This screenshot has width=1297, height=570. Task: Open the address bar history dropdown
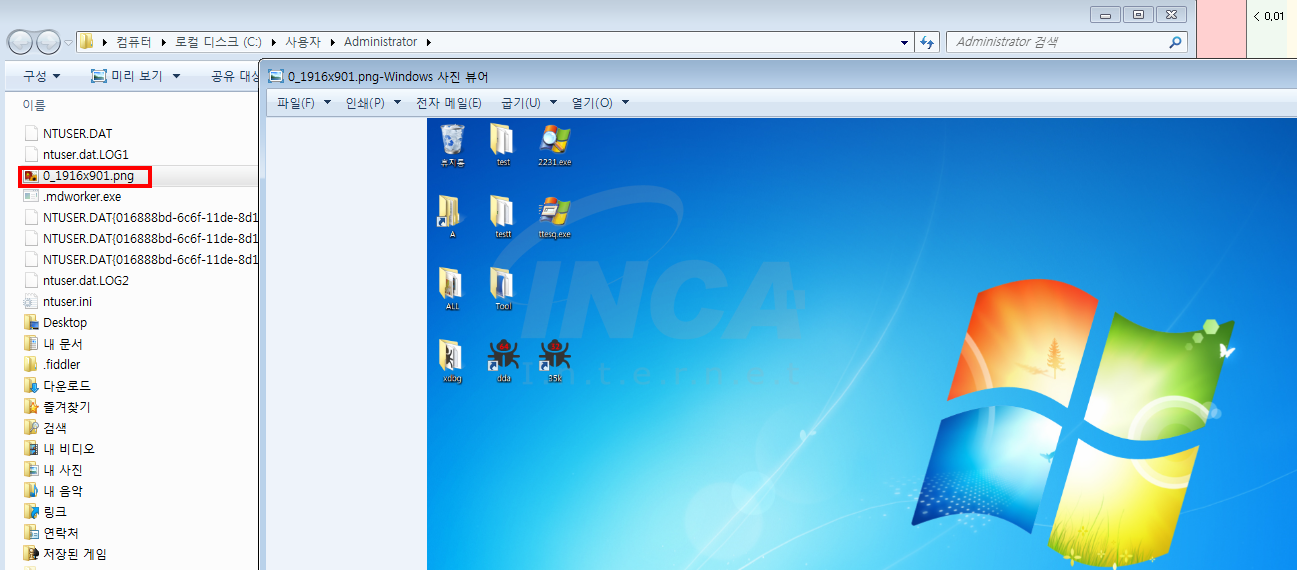click(x=905, y=42)
